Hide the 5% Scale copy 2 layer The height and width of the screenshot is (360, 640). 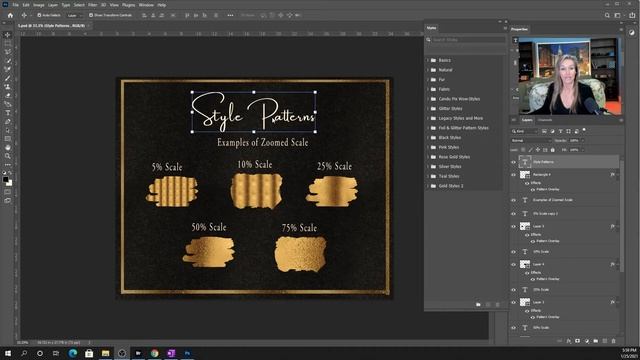pyautogui.click(x=513, y=213)
